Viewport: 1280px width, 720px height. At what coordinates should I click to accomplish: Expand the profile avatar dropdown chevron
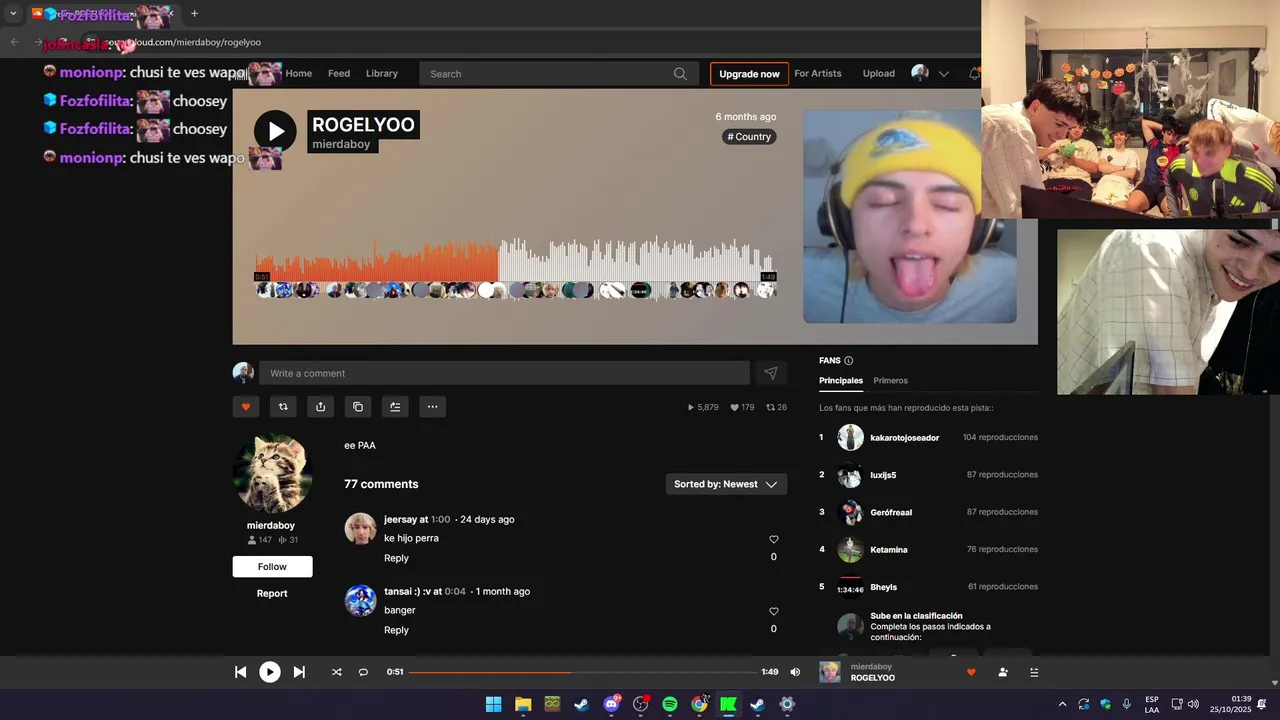coord(943,74)
